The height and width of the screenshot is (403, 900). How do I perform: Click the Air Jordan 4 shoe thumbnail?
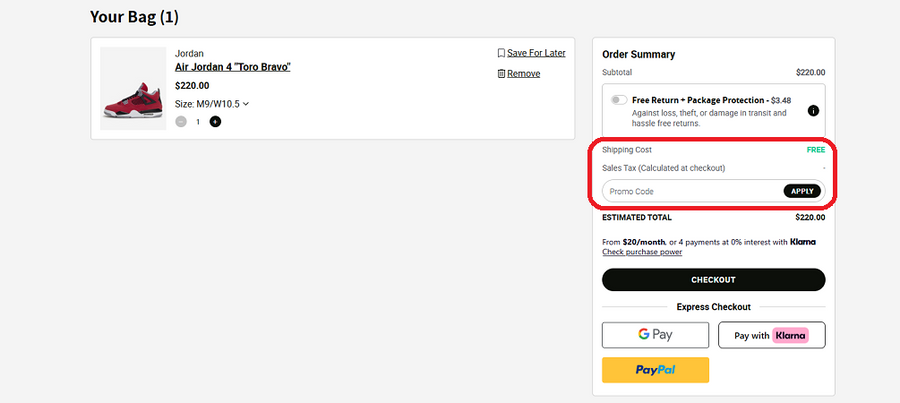point(133,88)
